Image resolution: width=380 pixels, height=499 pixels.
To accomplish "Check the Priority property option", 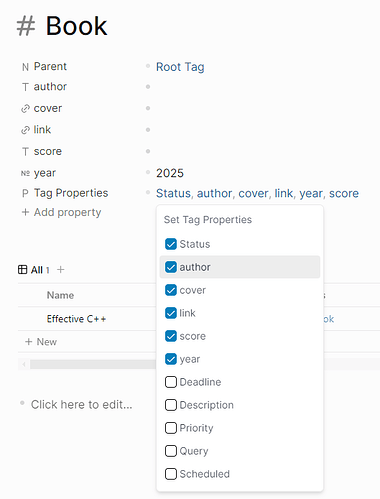I will 171,428.
